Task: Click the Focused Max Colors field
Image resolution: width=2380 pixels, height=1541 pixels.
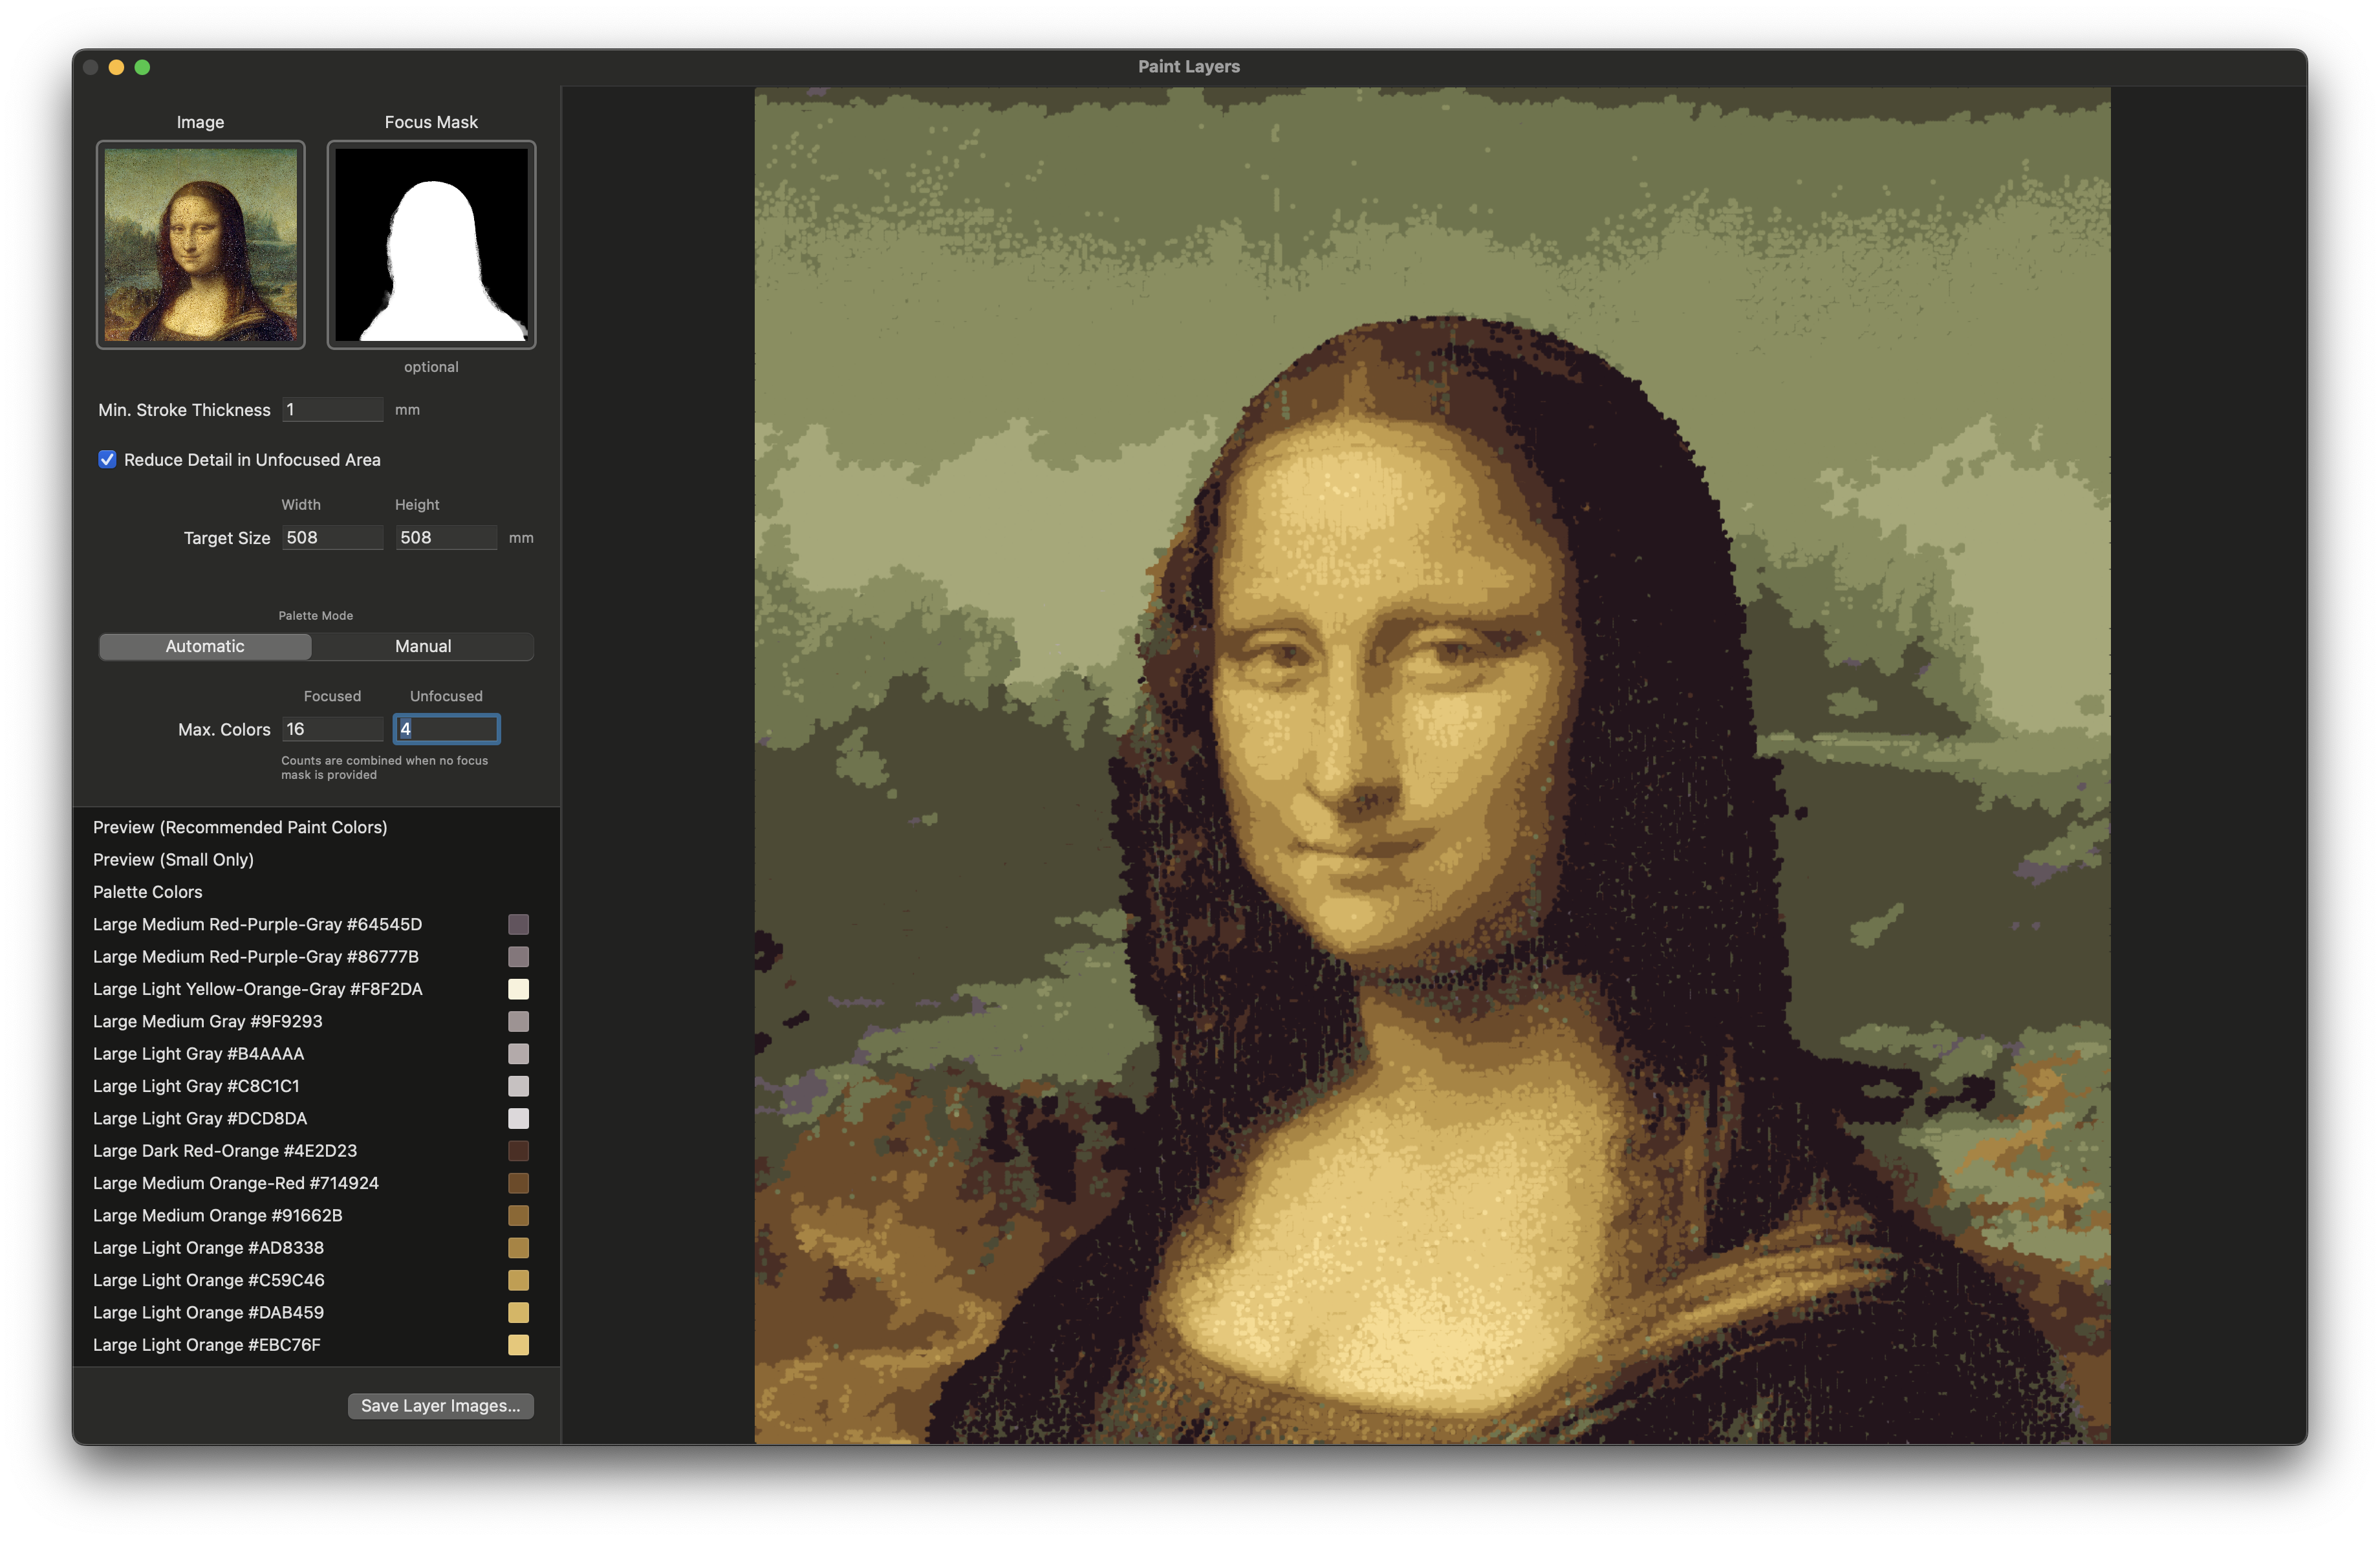Action: 333,729
